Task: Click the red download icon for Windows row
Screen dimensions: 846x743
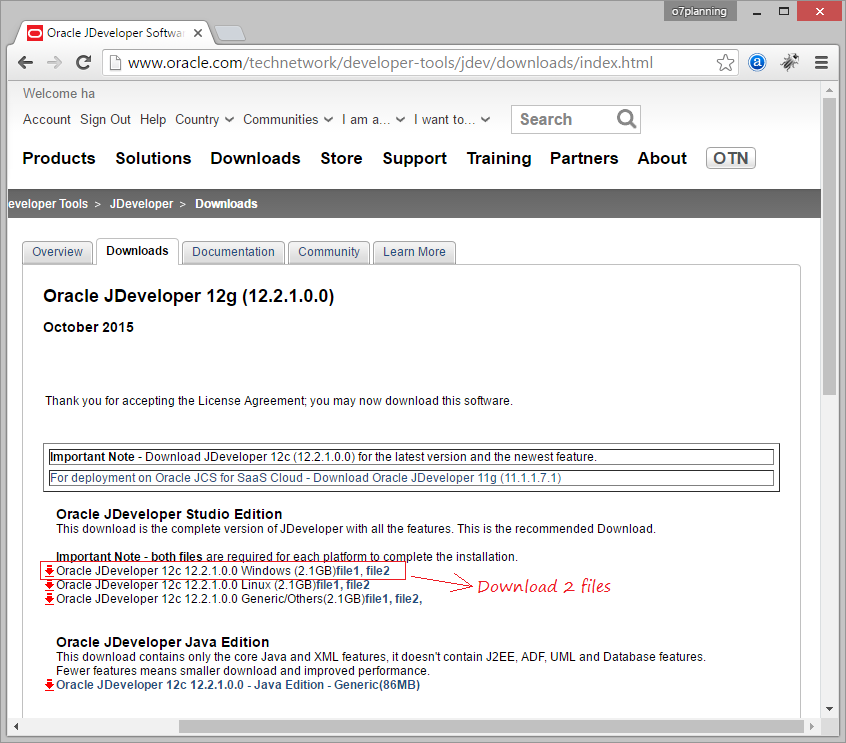Action: [x=49, y=571]
